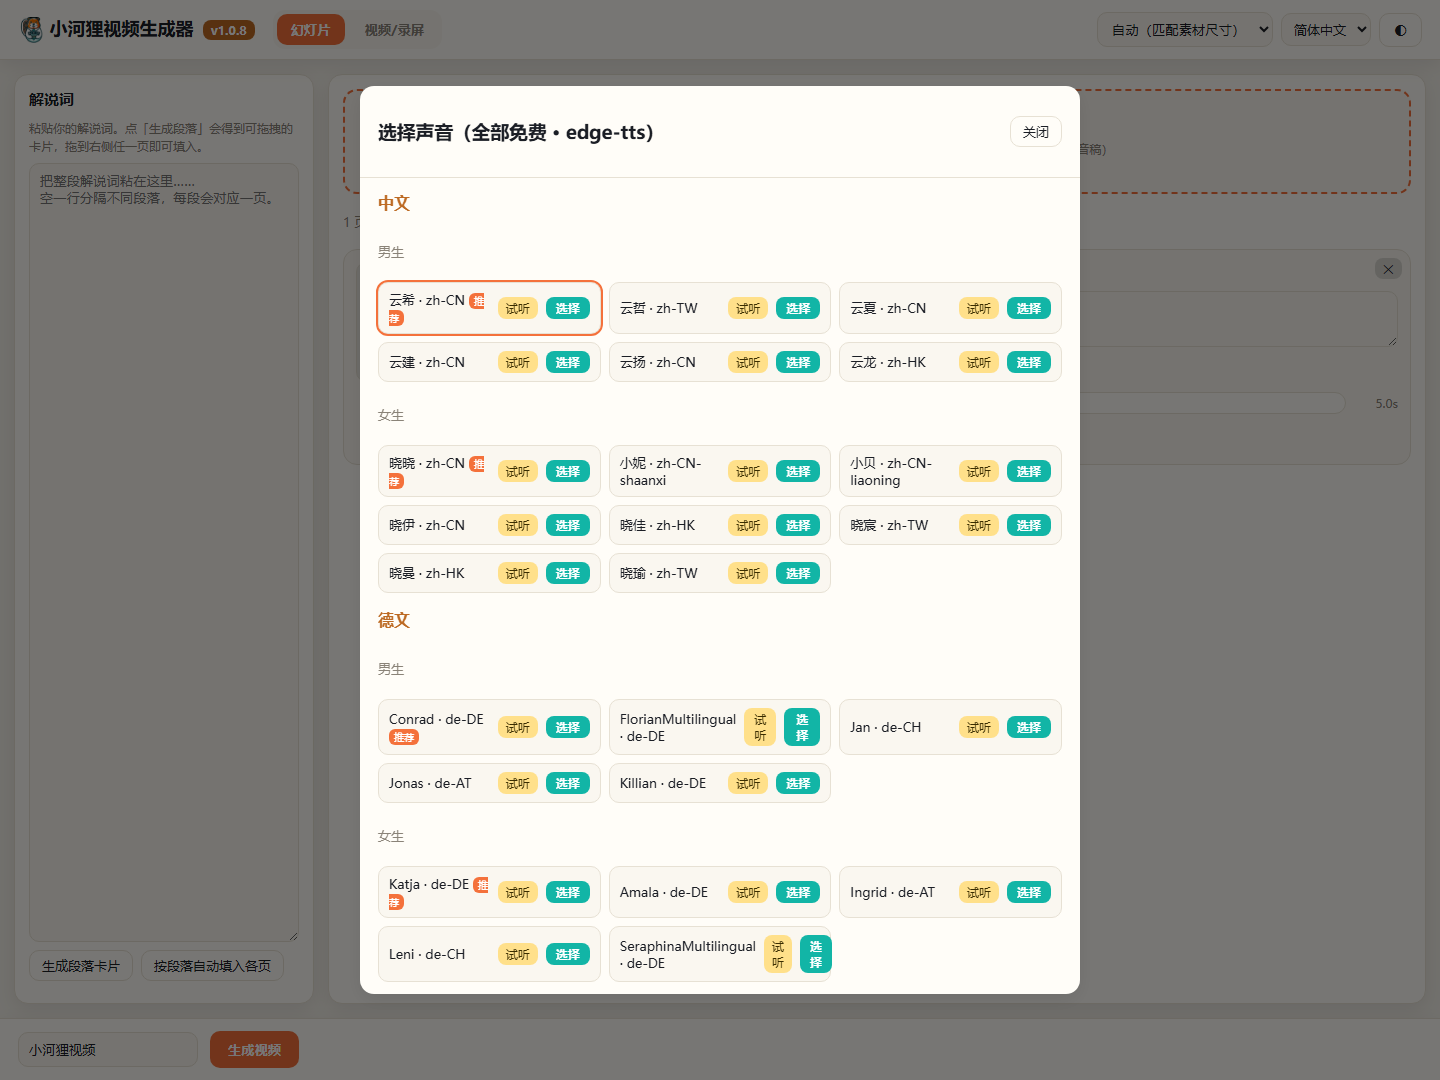This screenshot has height=1080, width=1440.
Task: Select the Killian de-DE voice
Action: point(798,784)
